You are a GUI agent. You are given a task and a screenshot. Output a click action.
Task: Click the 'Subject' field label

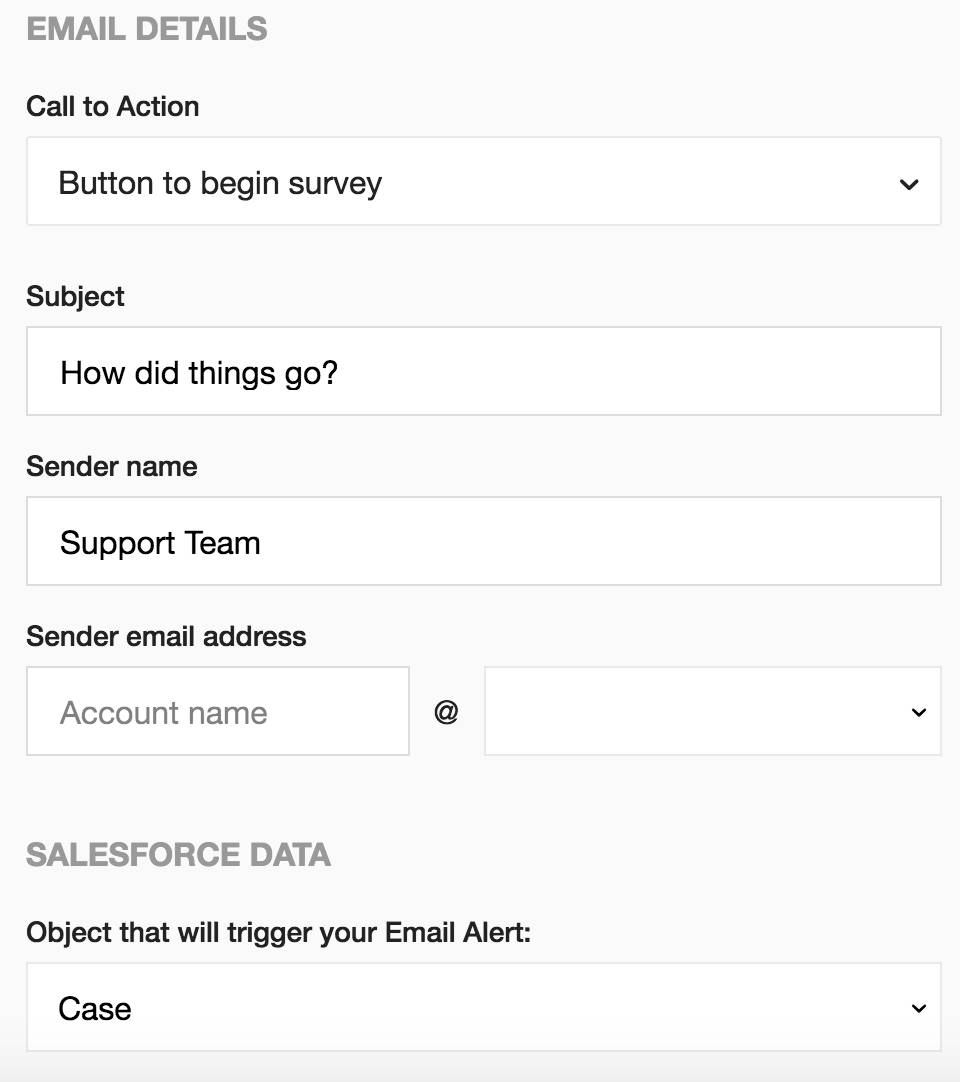[x=75, y=296]
